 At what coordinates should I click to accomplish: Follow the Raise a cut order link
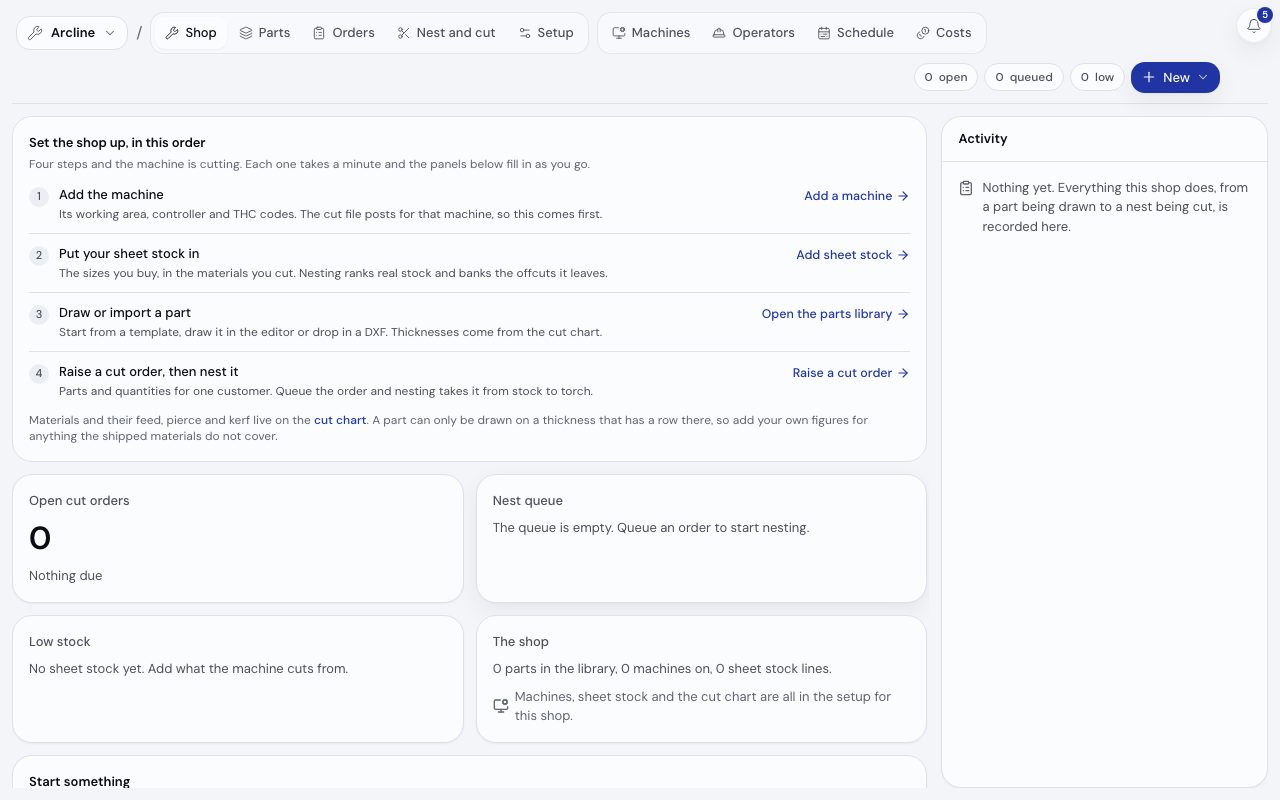[x=850, y=373]
